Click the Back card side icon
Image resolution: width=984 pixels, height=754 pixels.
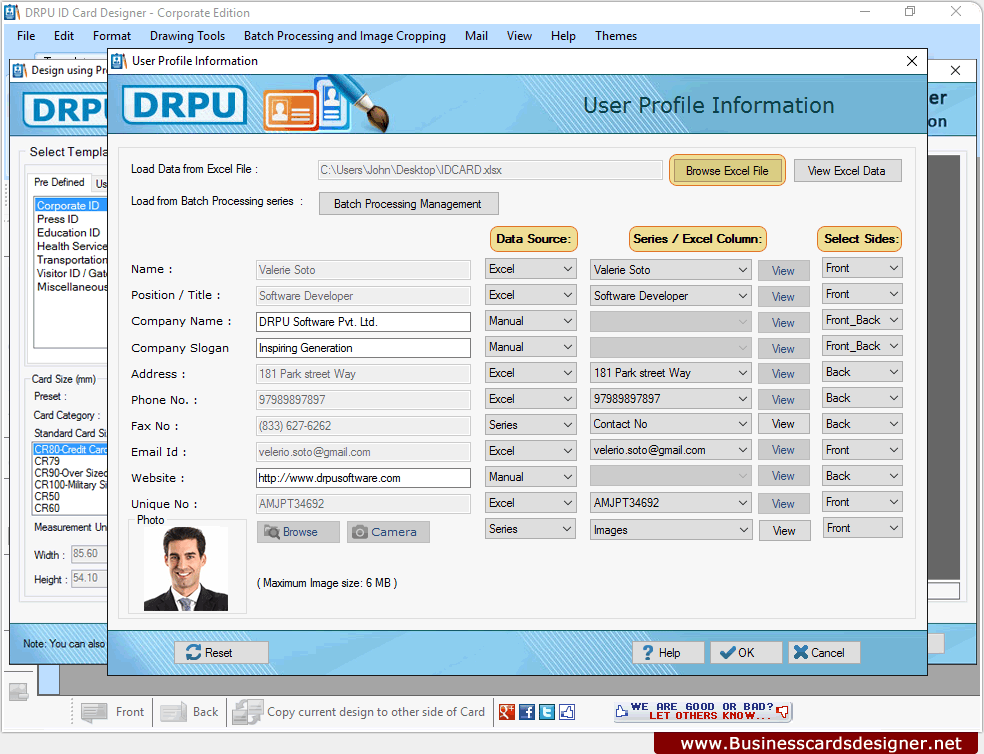[x=173, y=712]
